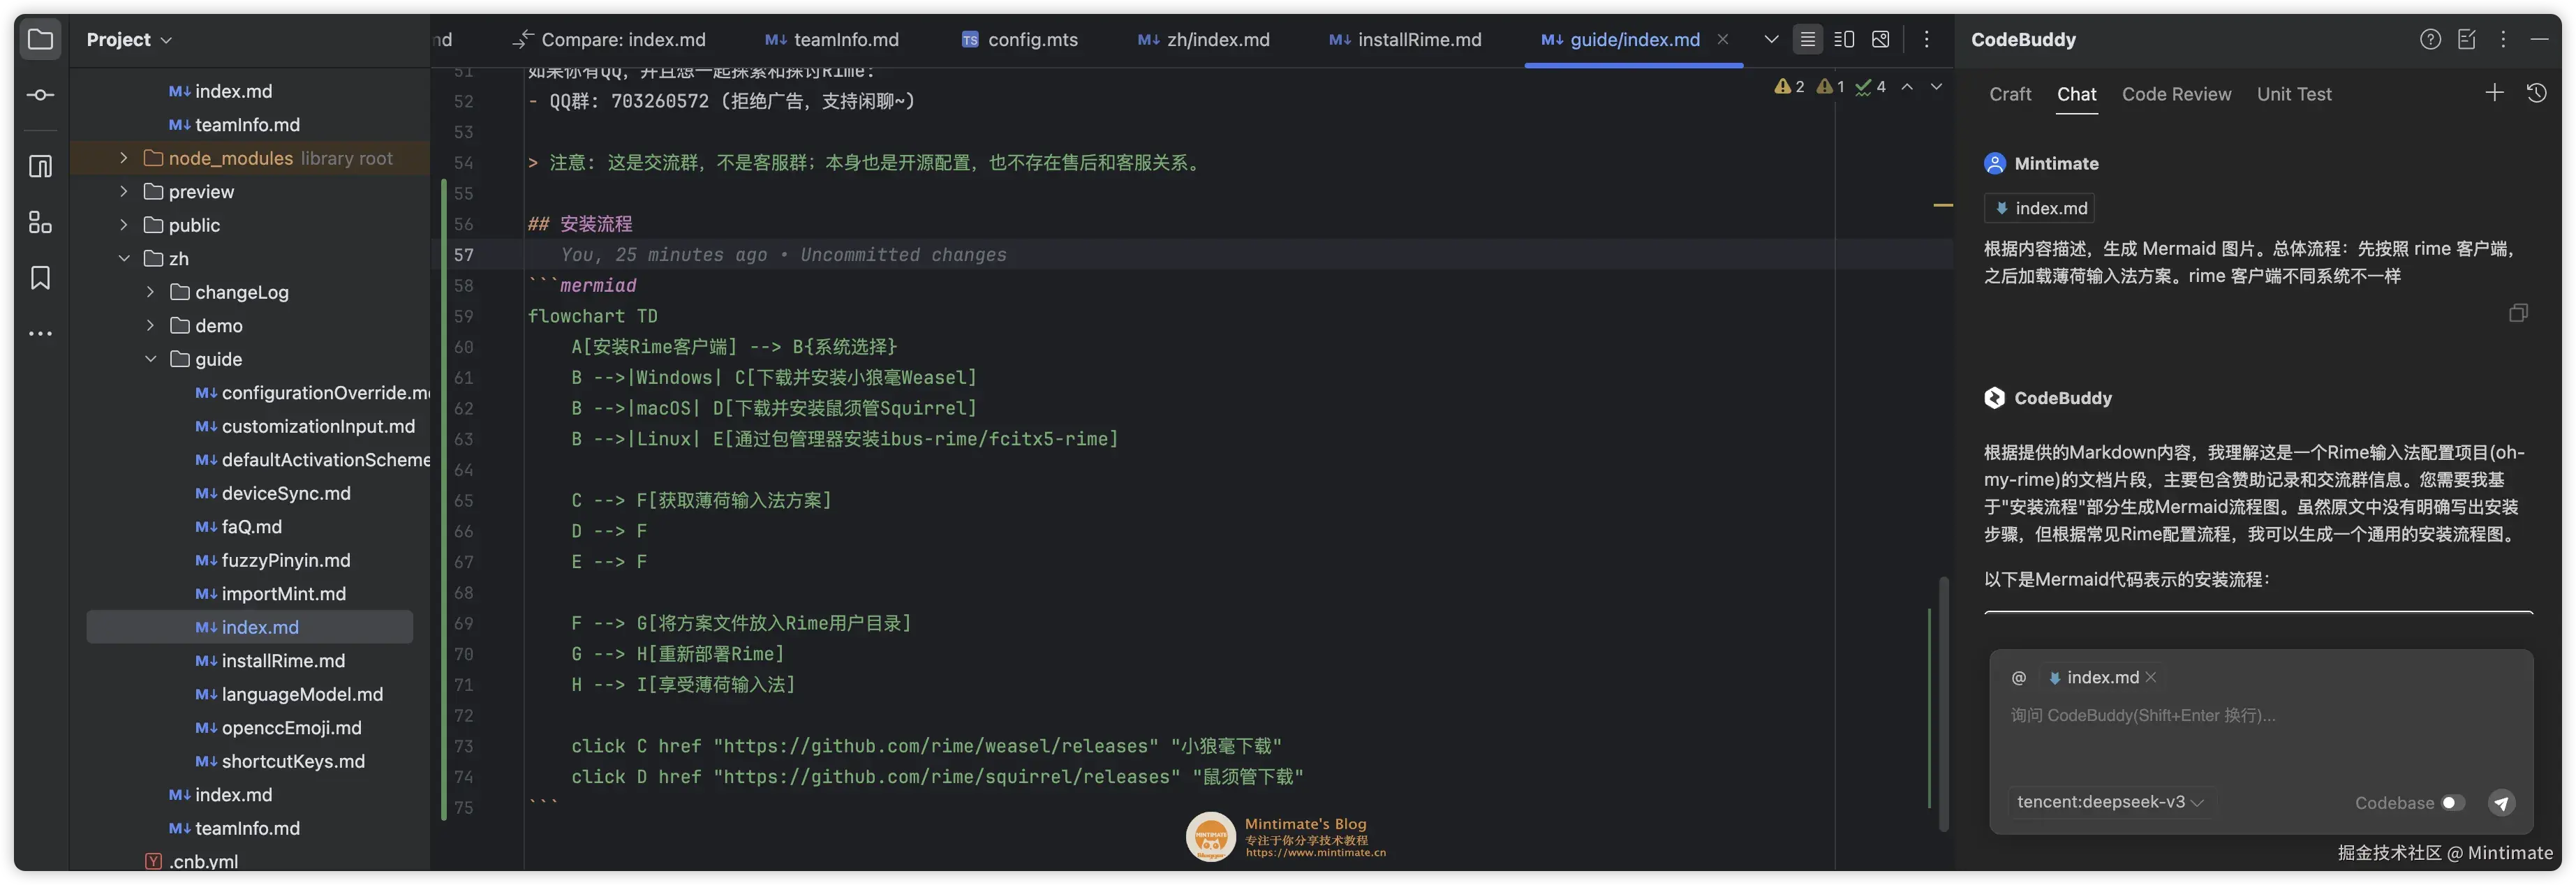The height and width of the screenshot is (885, 2576).
Task: Start new CodeBuddy chat with plus icon
Action: [x=2494, y=93]
